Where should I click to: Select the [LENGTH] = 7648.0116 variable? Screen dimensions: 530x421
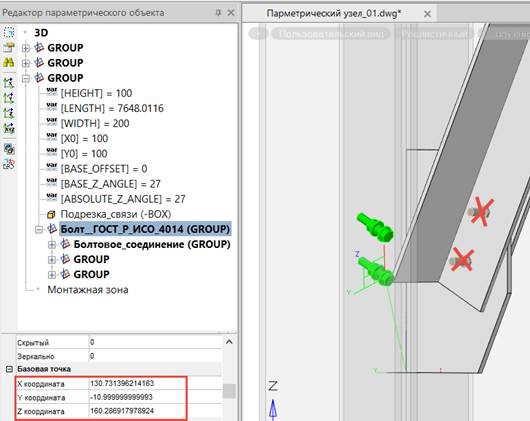pos(112,108)
